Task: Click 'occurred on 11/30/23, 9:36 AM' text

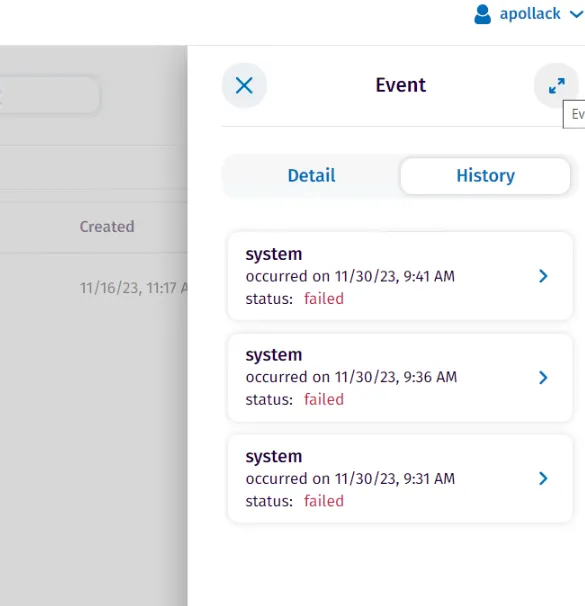Action: [351, 377]
